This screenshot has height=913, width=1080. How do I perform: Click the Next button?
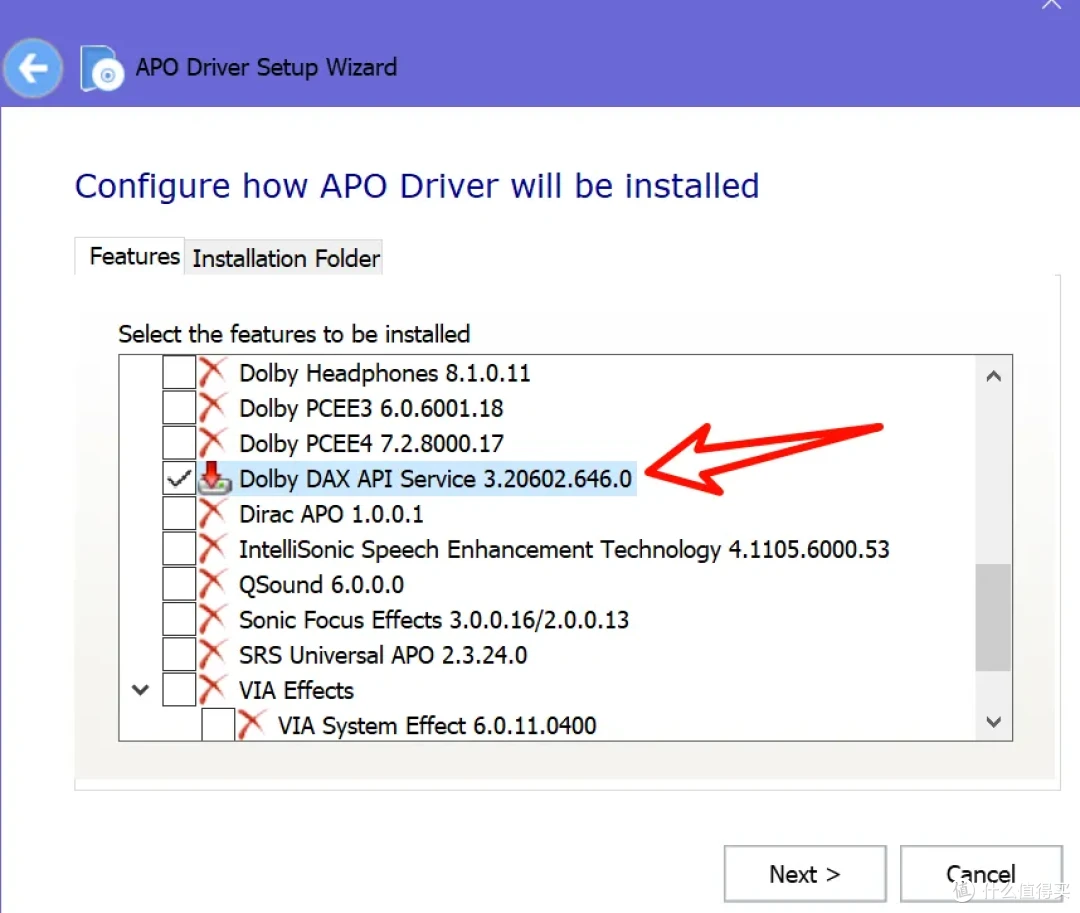pos(804,874)
